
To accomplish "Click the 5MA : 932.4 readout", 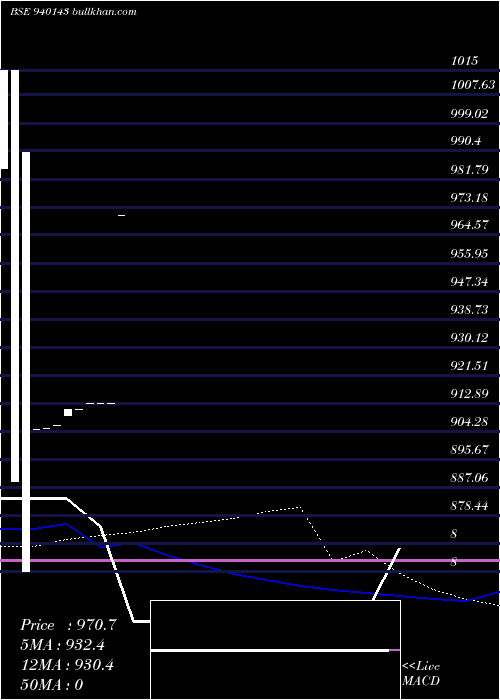I will pyautogui.click(x=63, y=645).
